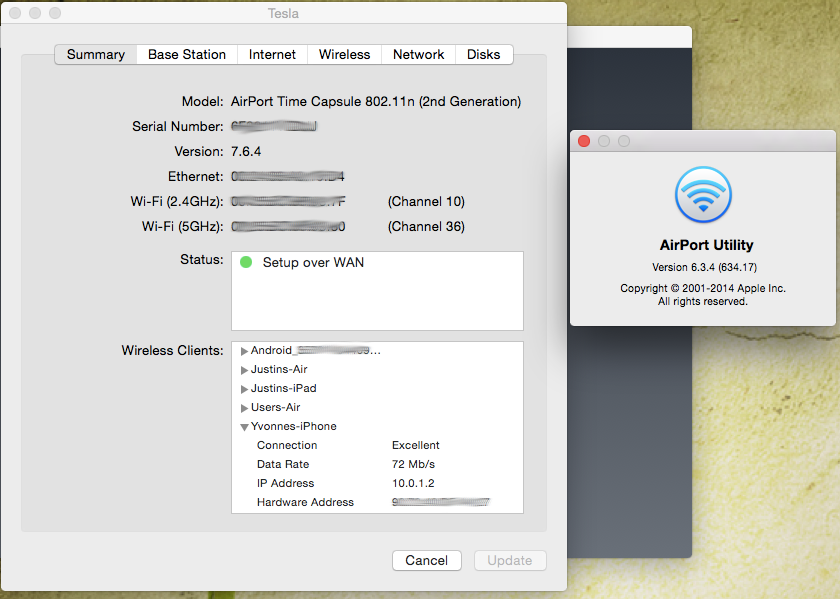This screenshot has height=599, width=840.
Task: Open the Network tab
Action: pyautogui.click(x=418, y=55)
